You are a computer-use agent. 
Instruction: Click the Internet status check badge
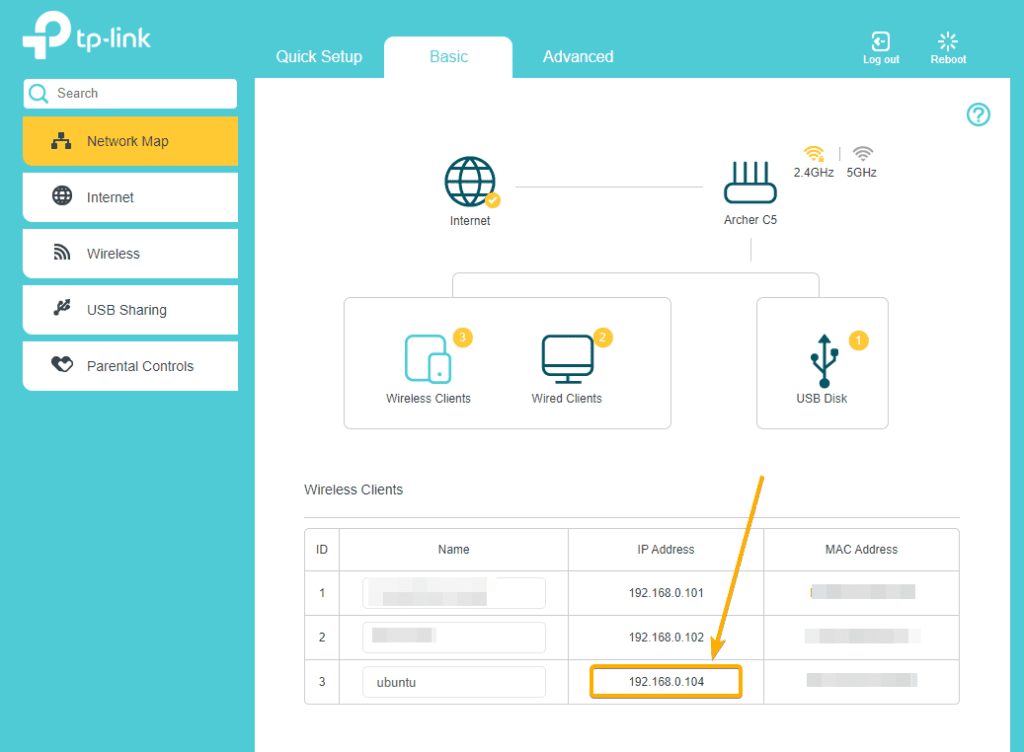pyautogui.click(x=493, y=200)
